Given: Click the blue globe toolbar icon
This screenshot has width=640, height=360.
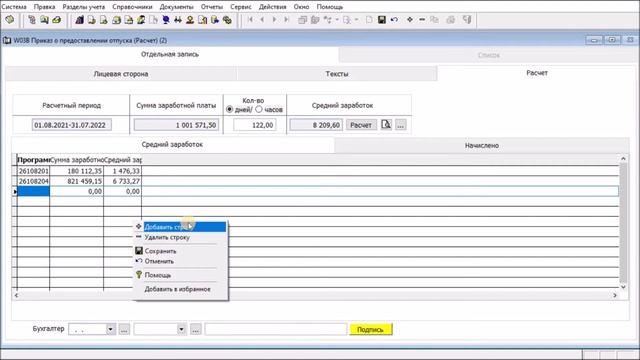Looking at the screenshot, I should [166, 20].
